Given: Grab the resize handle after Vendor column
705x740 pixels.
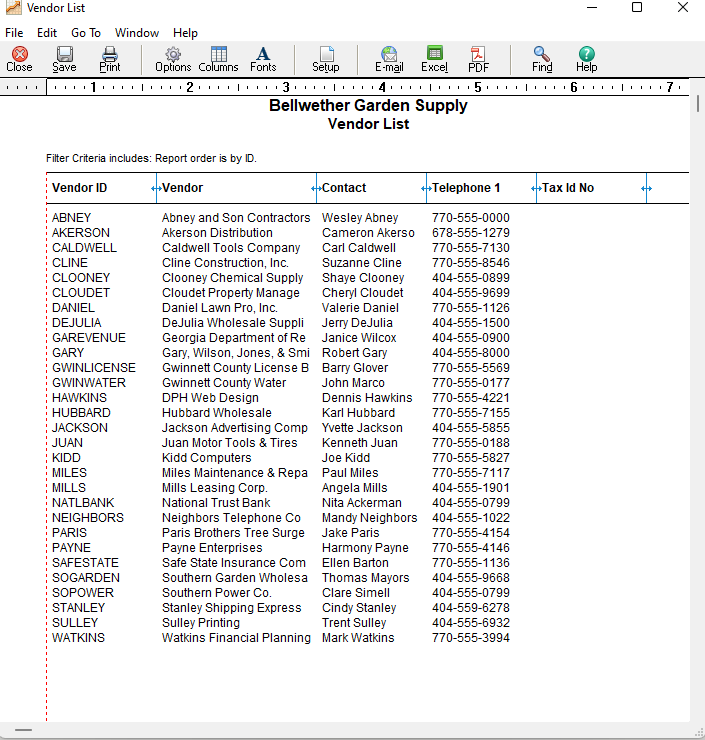Looking at the screenshot, I should tap(316, 188).
